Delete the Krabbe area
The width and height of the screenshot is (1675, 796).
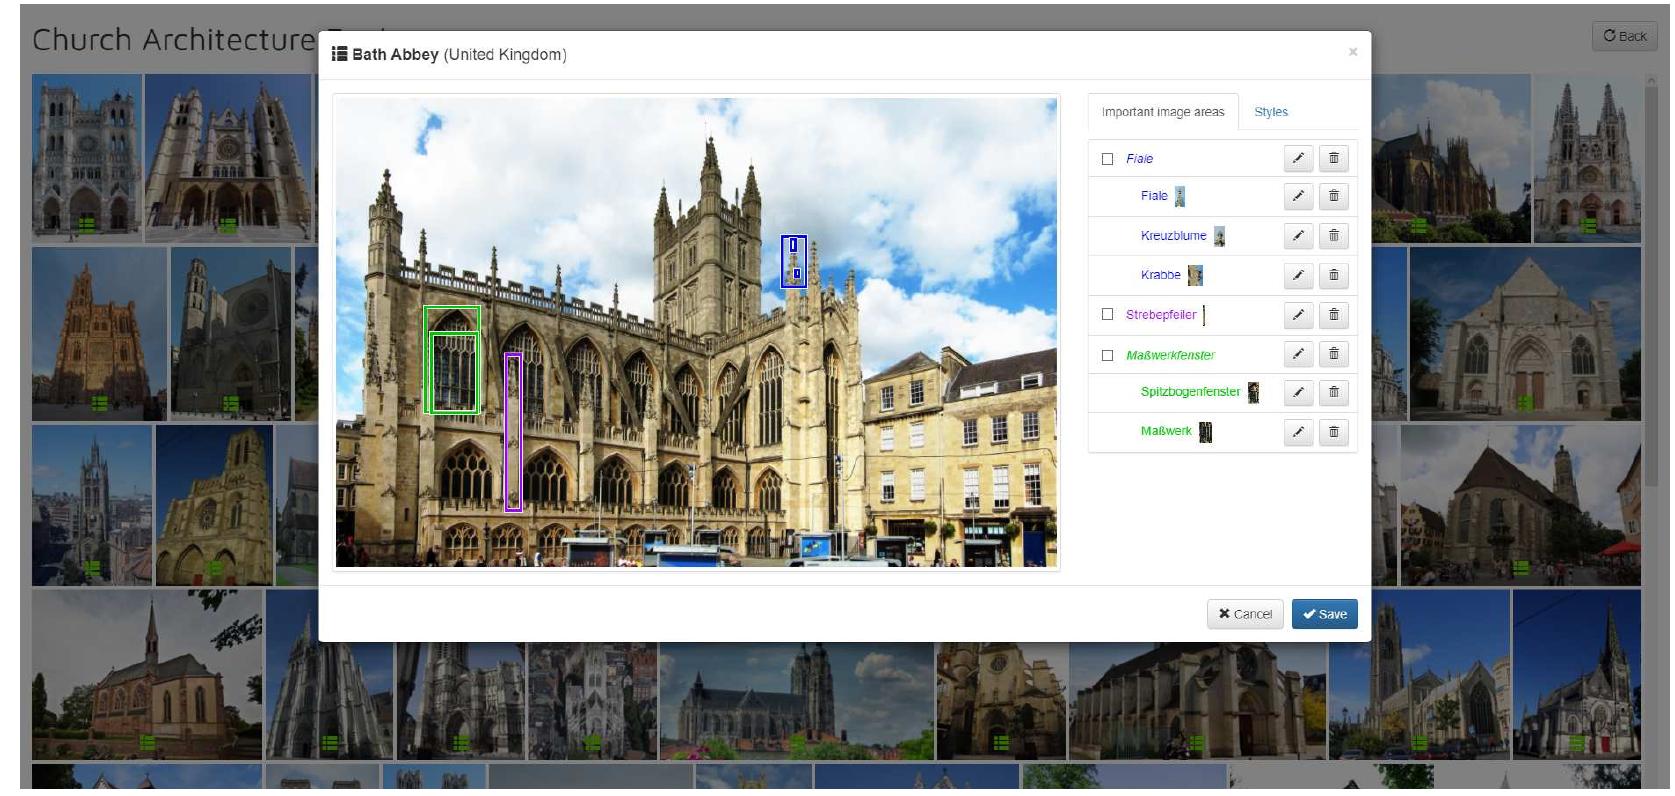[1334, 275]
